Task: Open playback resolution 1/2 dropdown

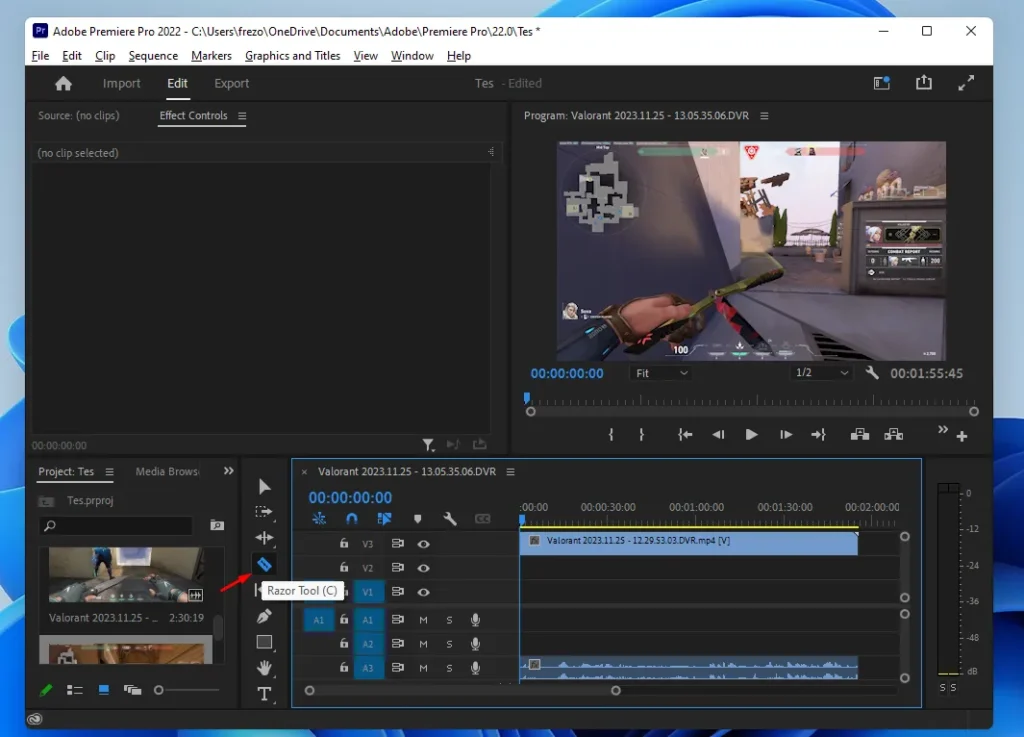Action: click(821, 373)
